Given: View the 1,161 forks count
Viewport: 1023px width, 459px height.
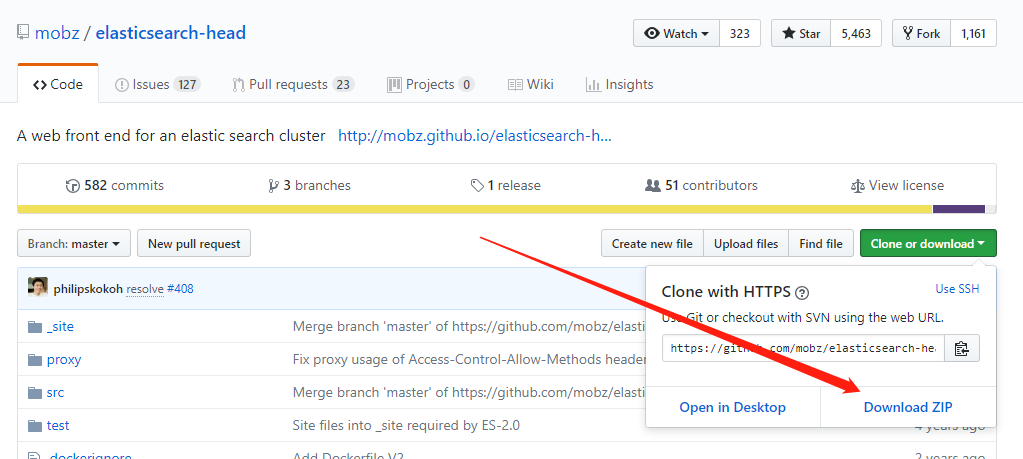Looking at the screenshot, I should pos(973,33).
